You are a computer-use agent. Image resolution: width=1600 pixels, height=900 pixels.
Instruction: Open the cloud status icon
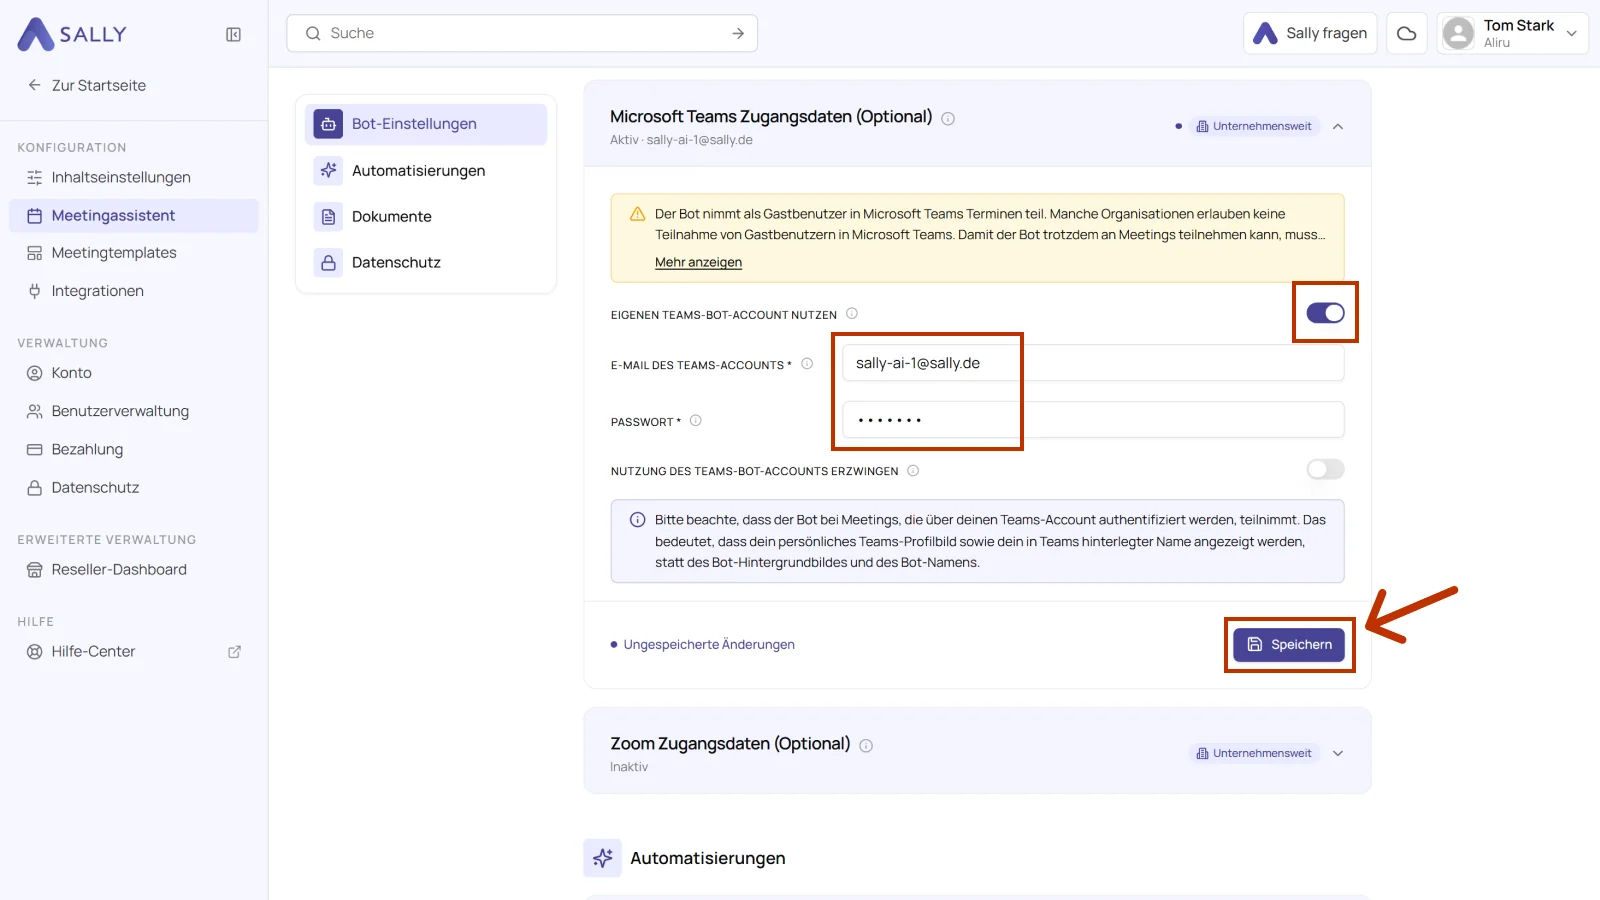pyautogui.click(x=1406, y=33)
